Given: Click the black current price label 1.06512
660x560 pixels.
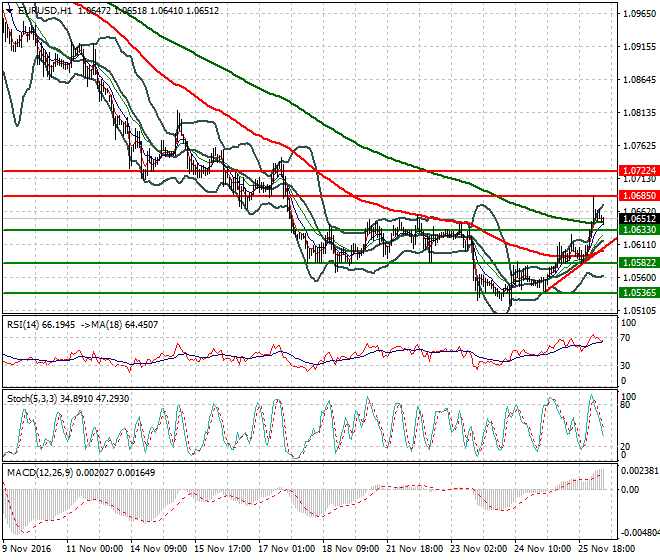Looking at the screenshot, I should pos(639,219).
